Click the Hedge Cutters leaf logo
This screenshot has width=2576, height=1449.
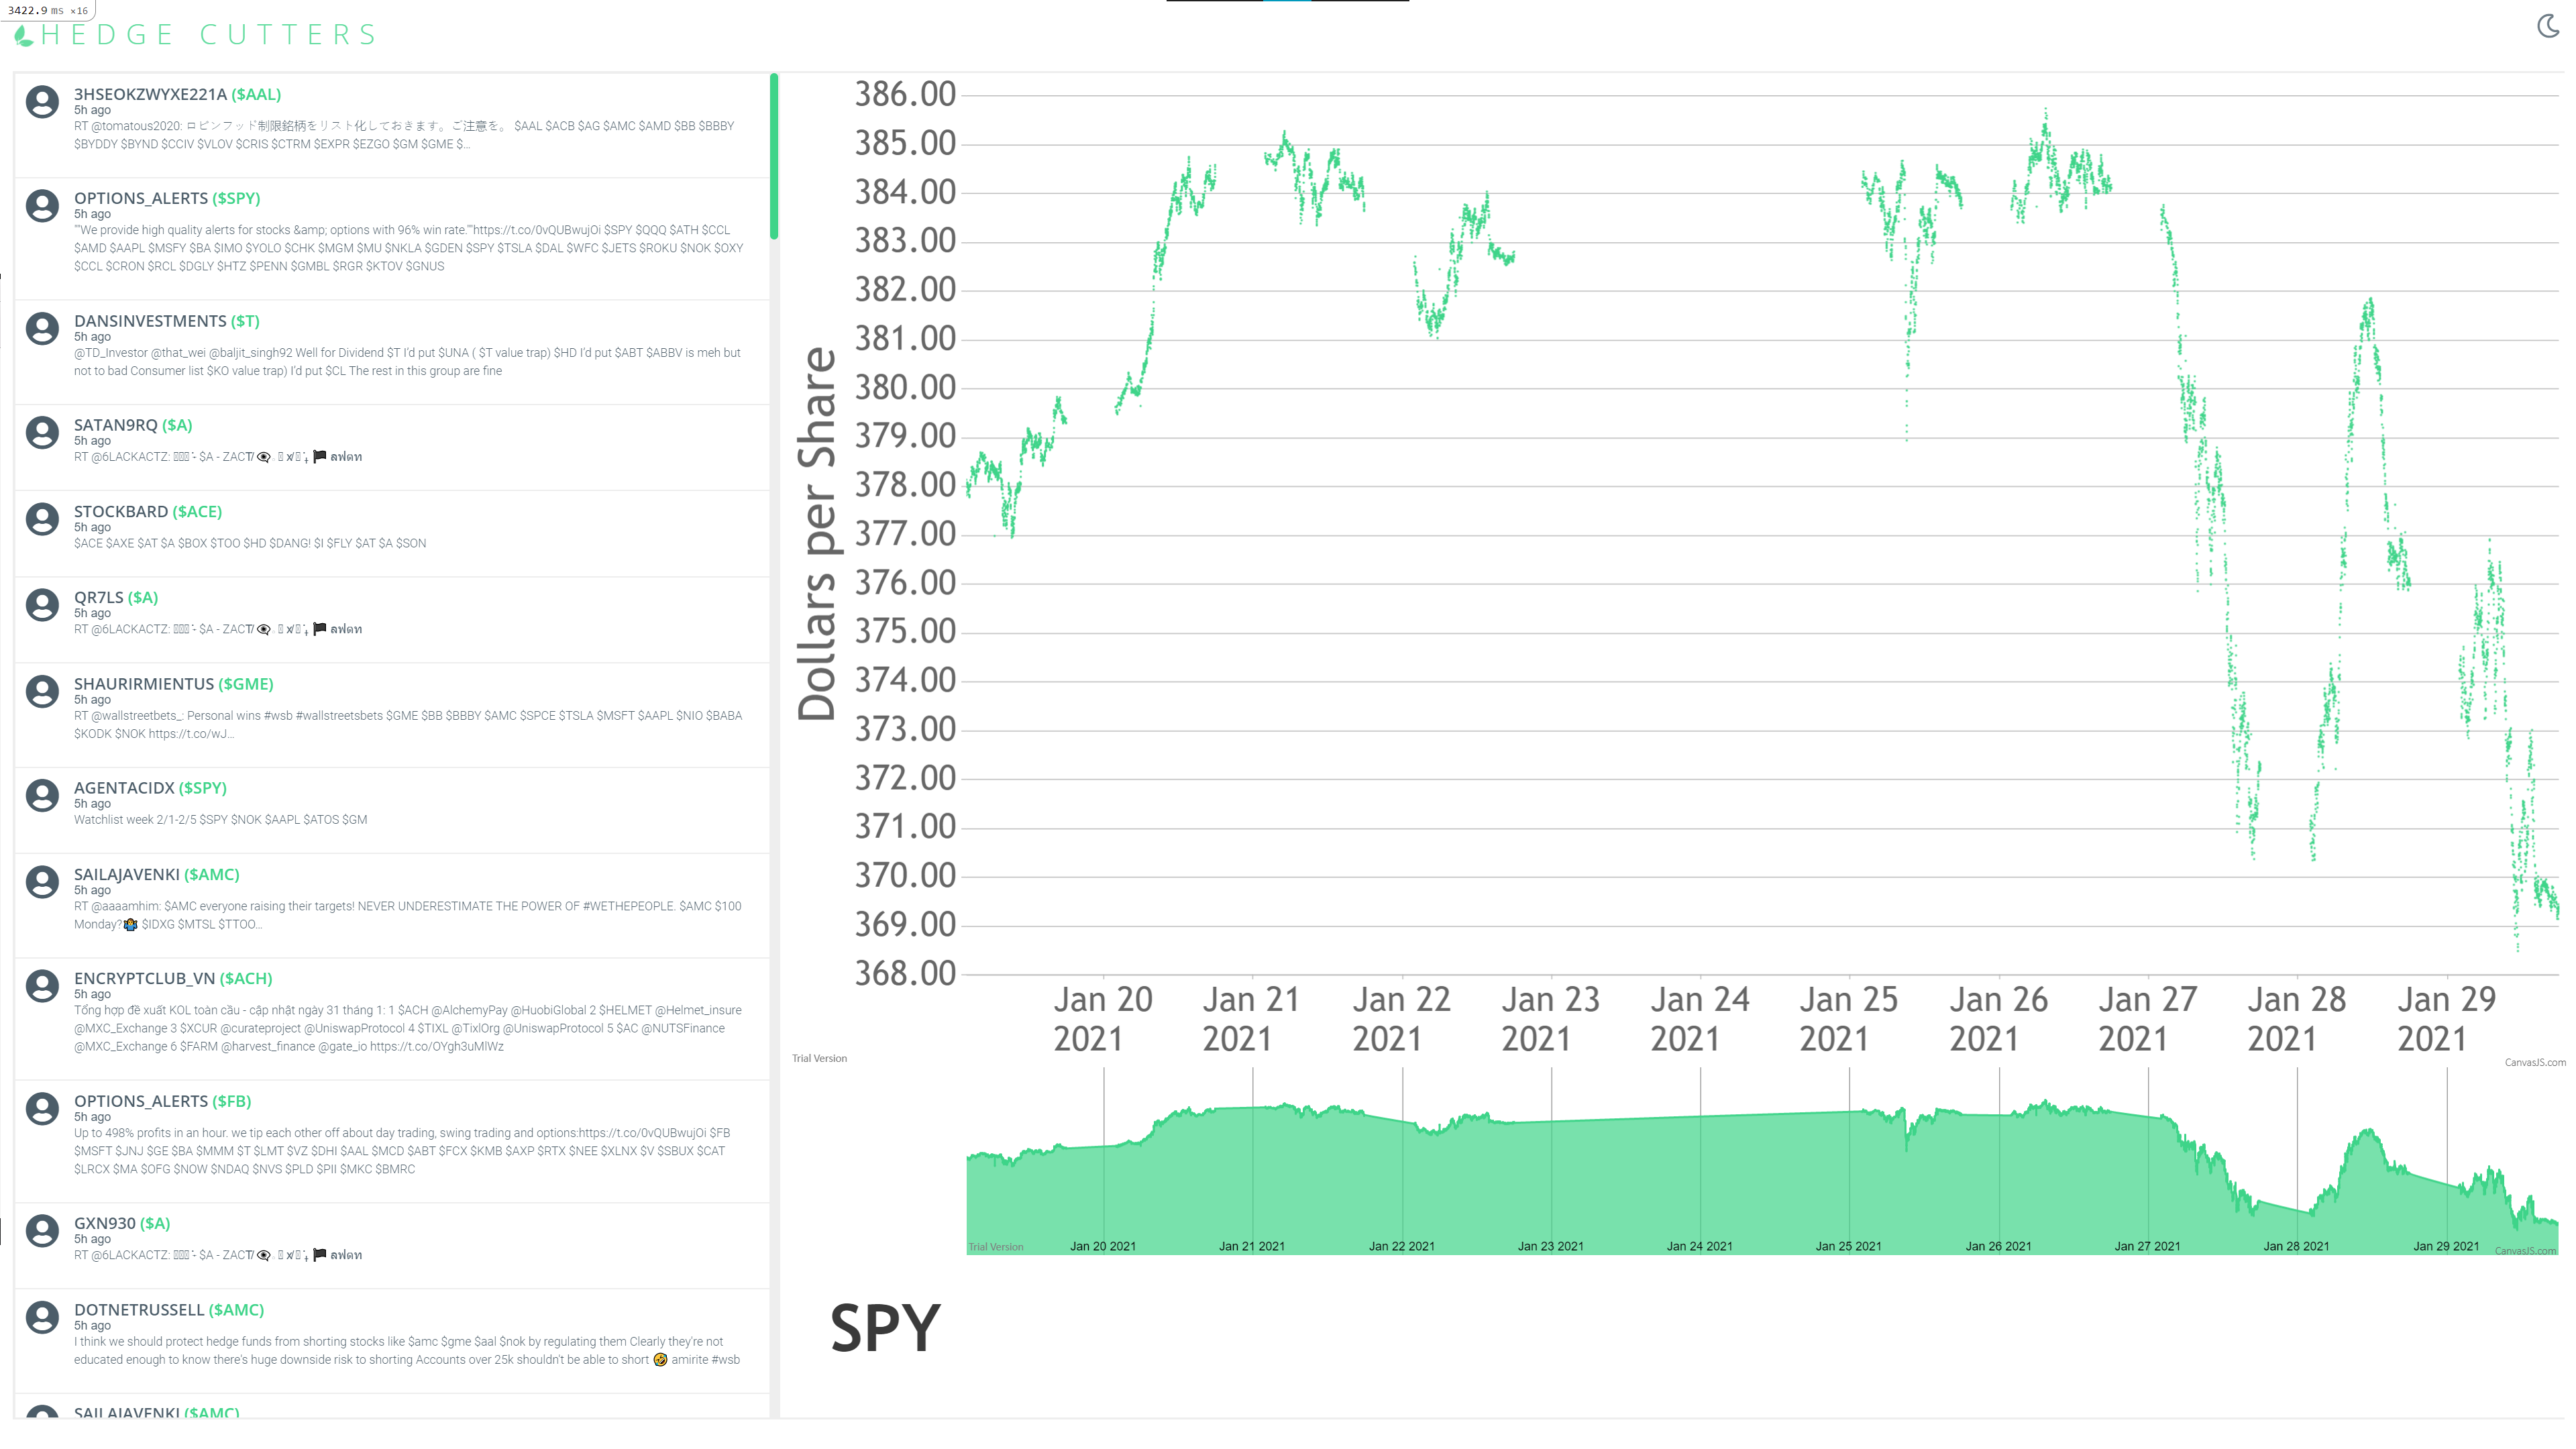pyautogui.click(x=24, y=36)
